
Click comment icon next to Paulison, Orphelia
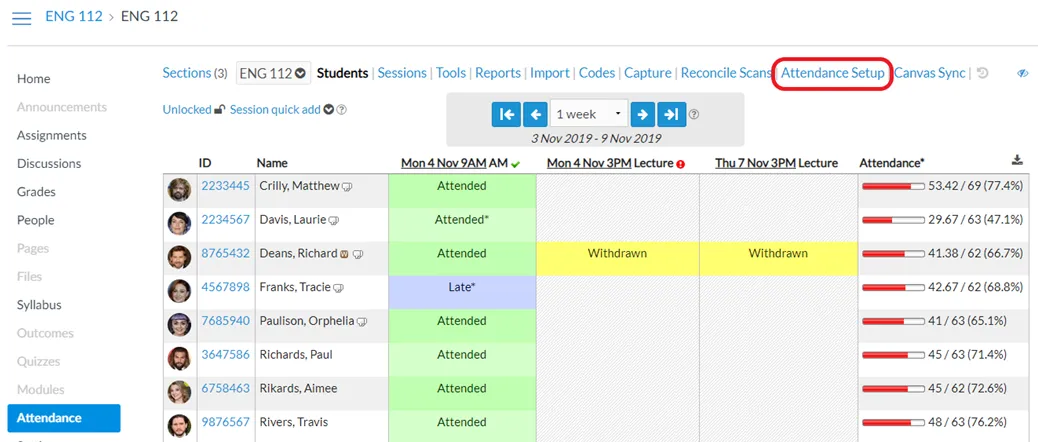(x=362, y=322)
